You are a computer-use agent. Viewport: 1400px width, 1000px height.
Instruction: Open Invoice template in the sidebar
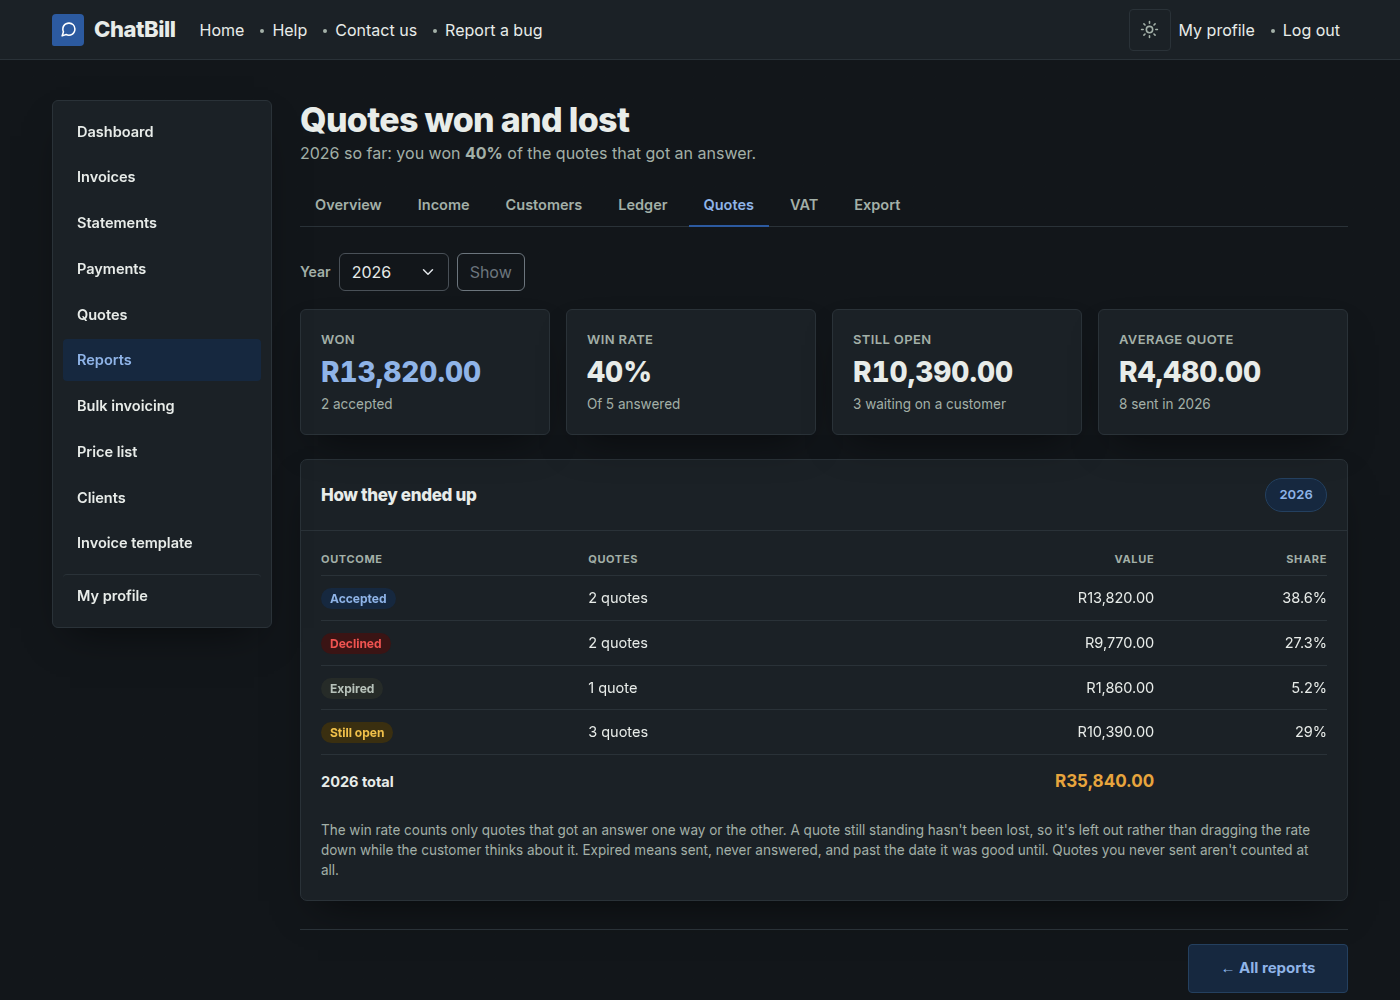pyautogui.click(x=162, y=543)
